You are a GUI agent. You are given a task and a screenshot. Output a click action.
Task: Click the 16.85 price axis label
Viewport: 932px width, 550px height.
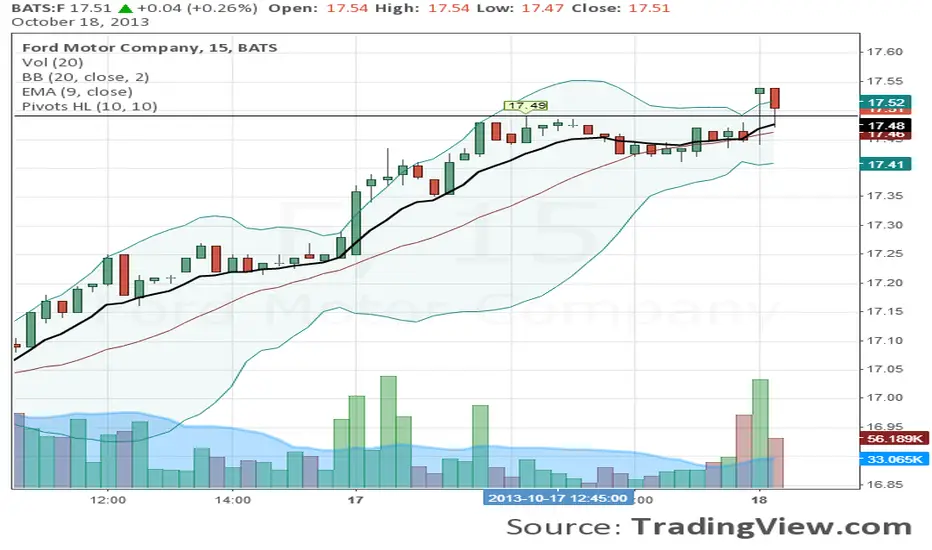tap(884, 484)
